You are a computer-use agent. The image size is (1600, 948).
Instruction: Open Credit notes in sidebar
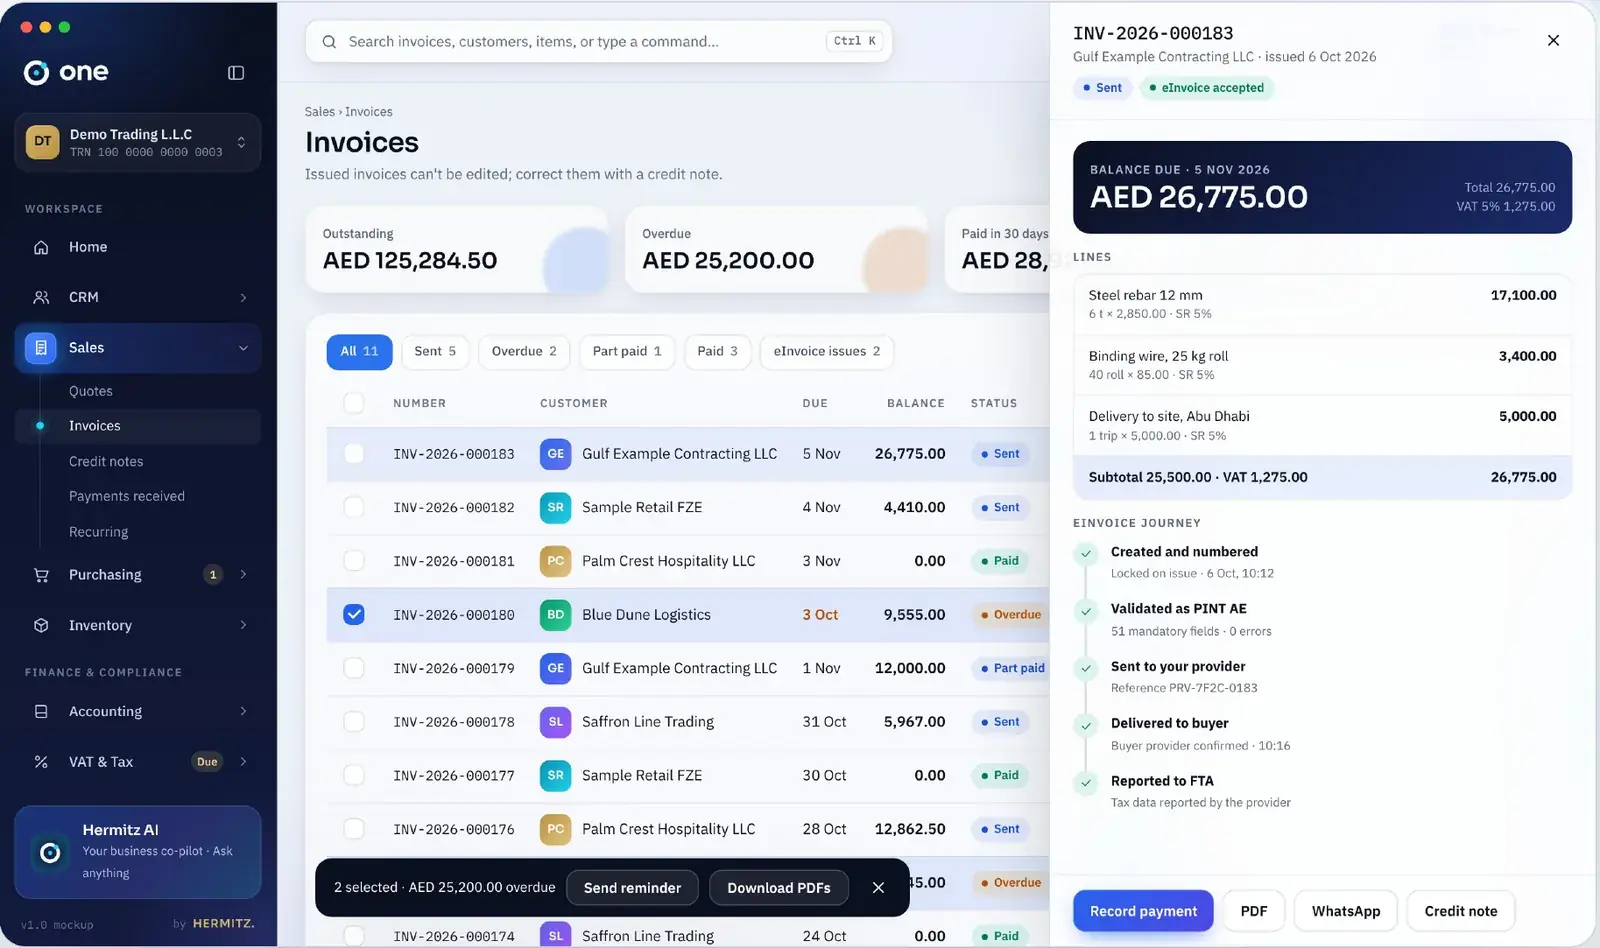tap(106, 461)
